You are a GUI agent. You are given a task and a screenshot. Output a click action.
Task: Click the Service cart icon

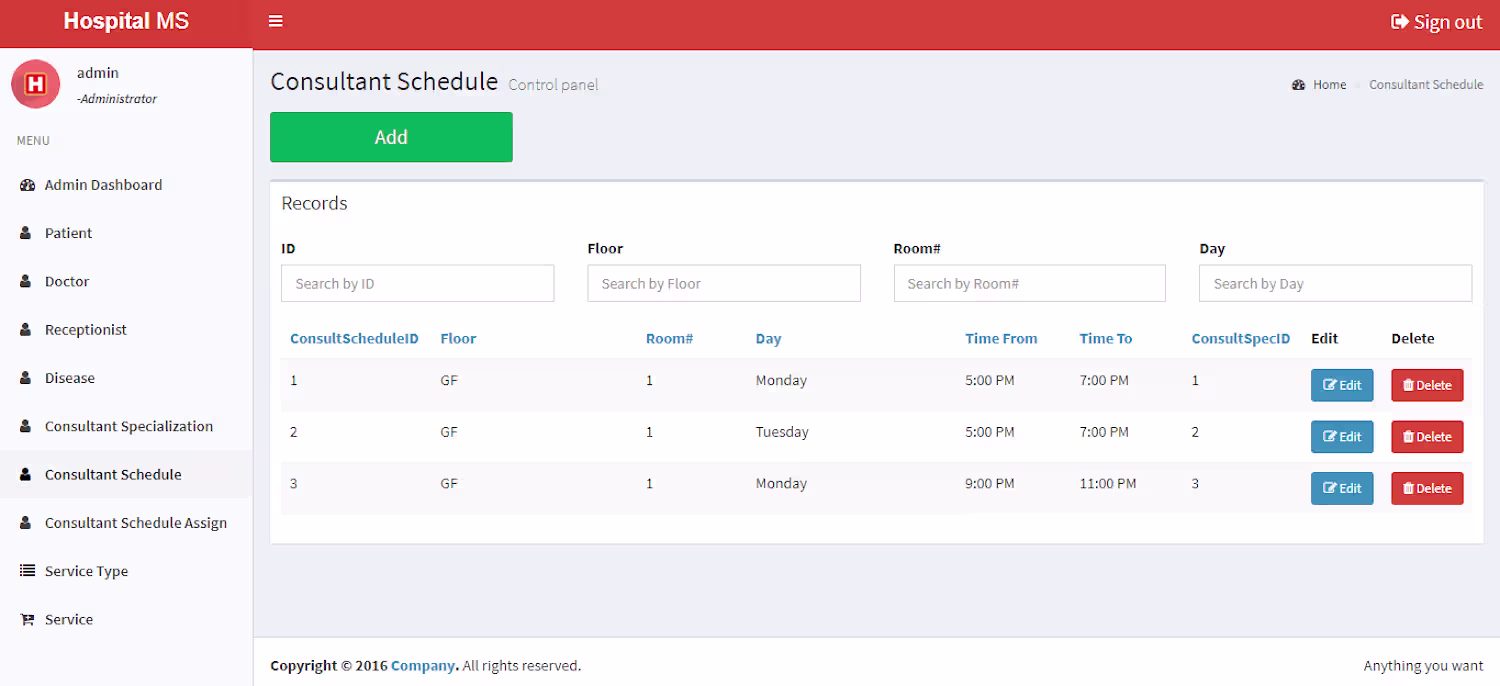point(27,620)
